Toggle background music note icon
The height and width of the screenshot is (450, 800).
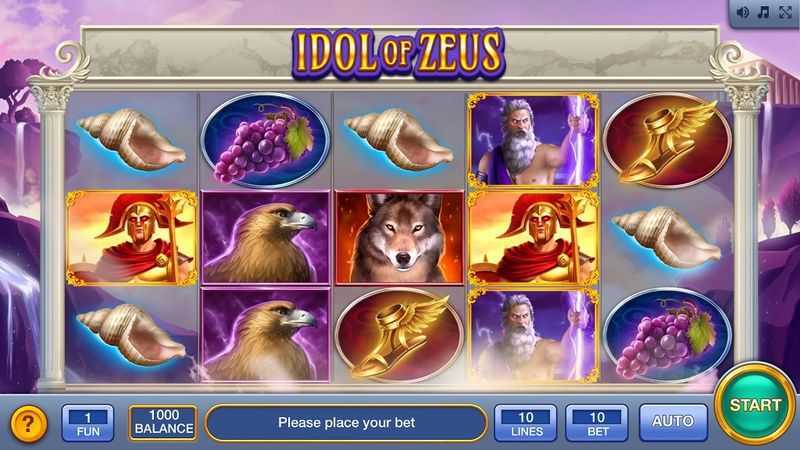(763, 12)
